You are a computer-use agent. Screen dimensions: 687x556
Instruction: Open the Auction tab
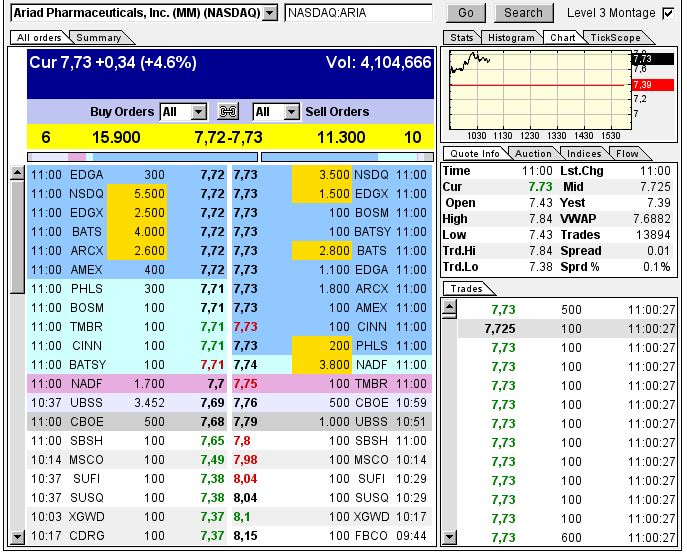click(x=533, y=154)
